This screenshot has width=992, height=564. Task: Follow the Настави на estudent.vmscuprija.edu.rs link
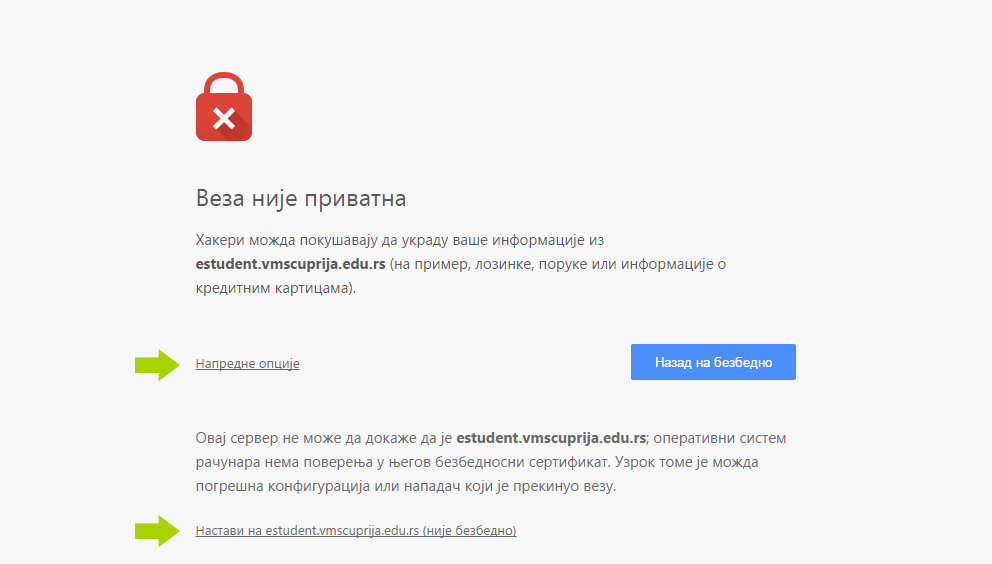pos(307,531)
